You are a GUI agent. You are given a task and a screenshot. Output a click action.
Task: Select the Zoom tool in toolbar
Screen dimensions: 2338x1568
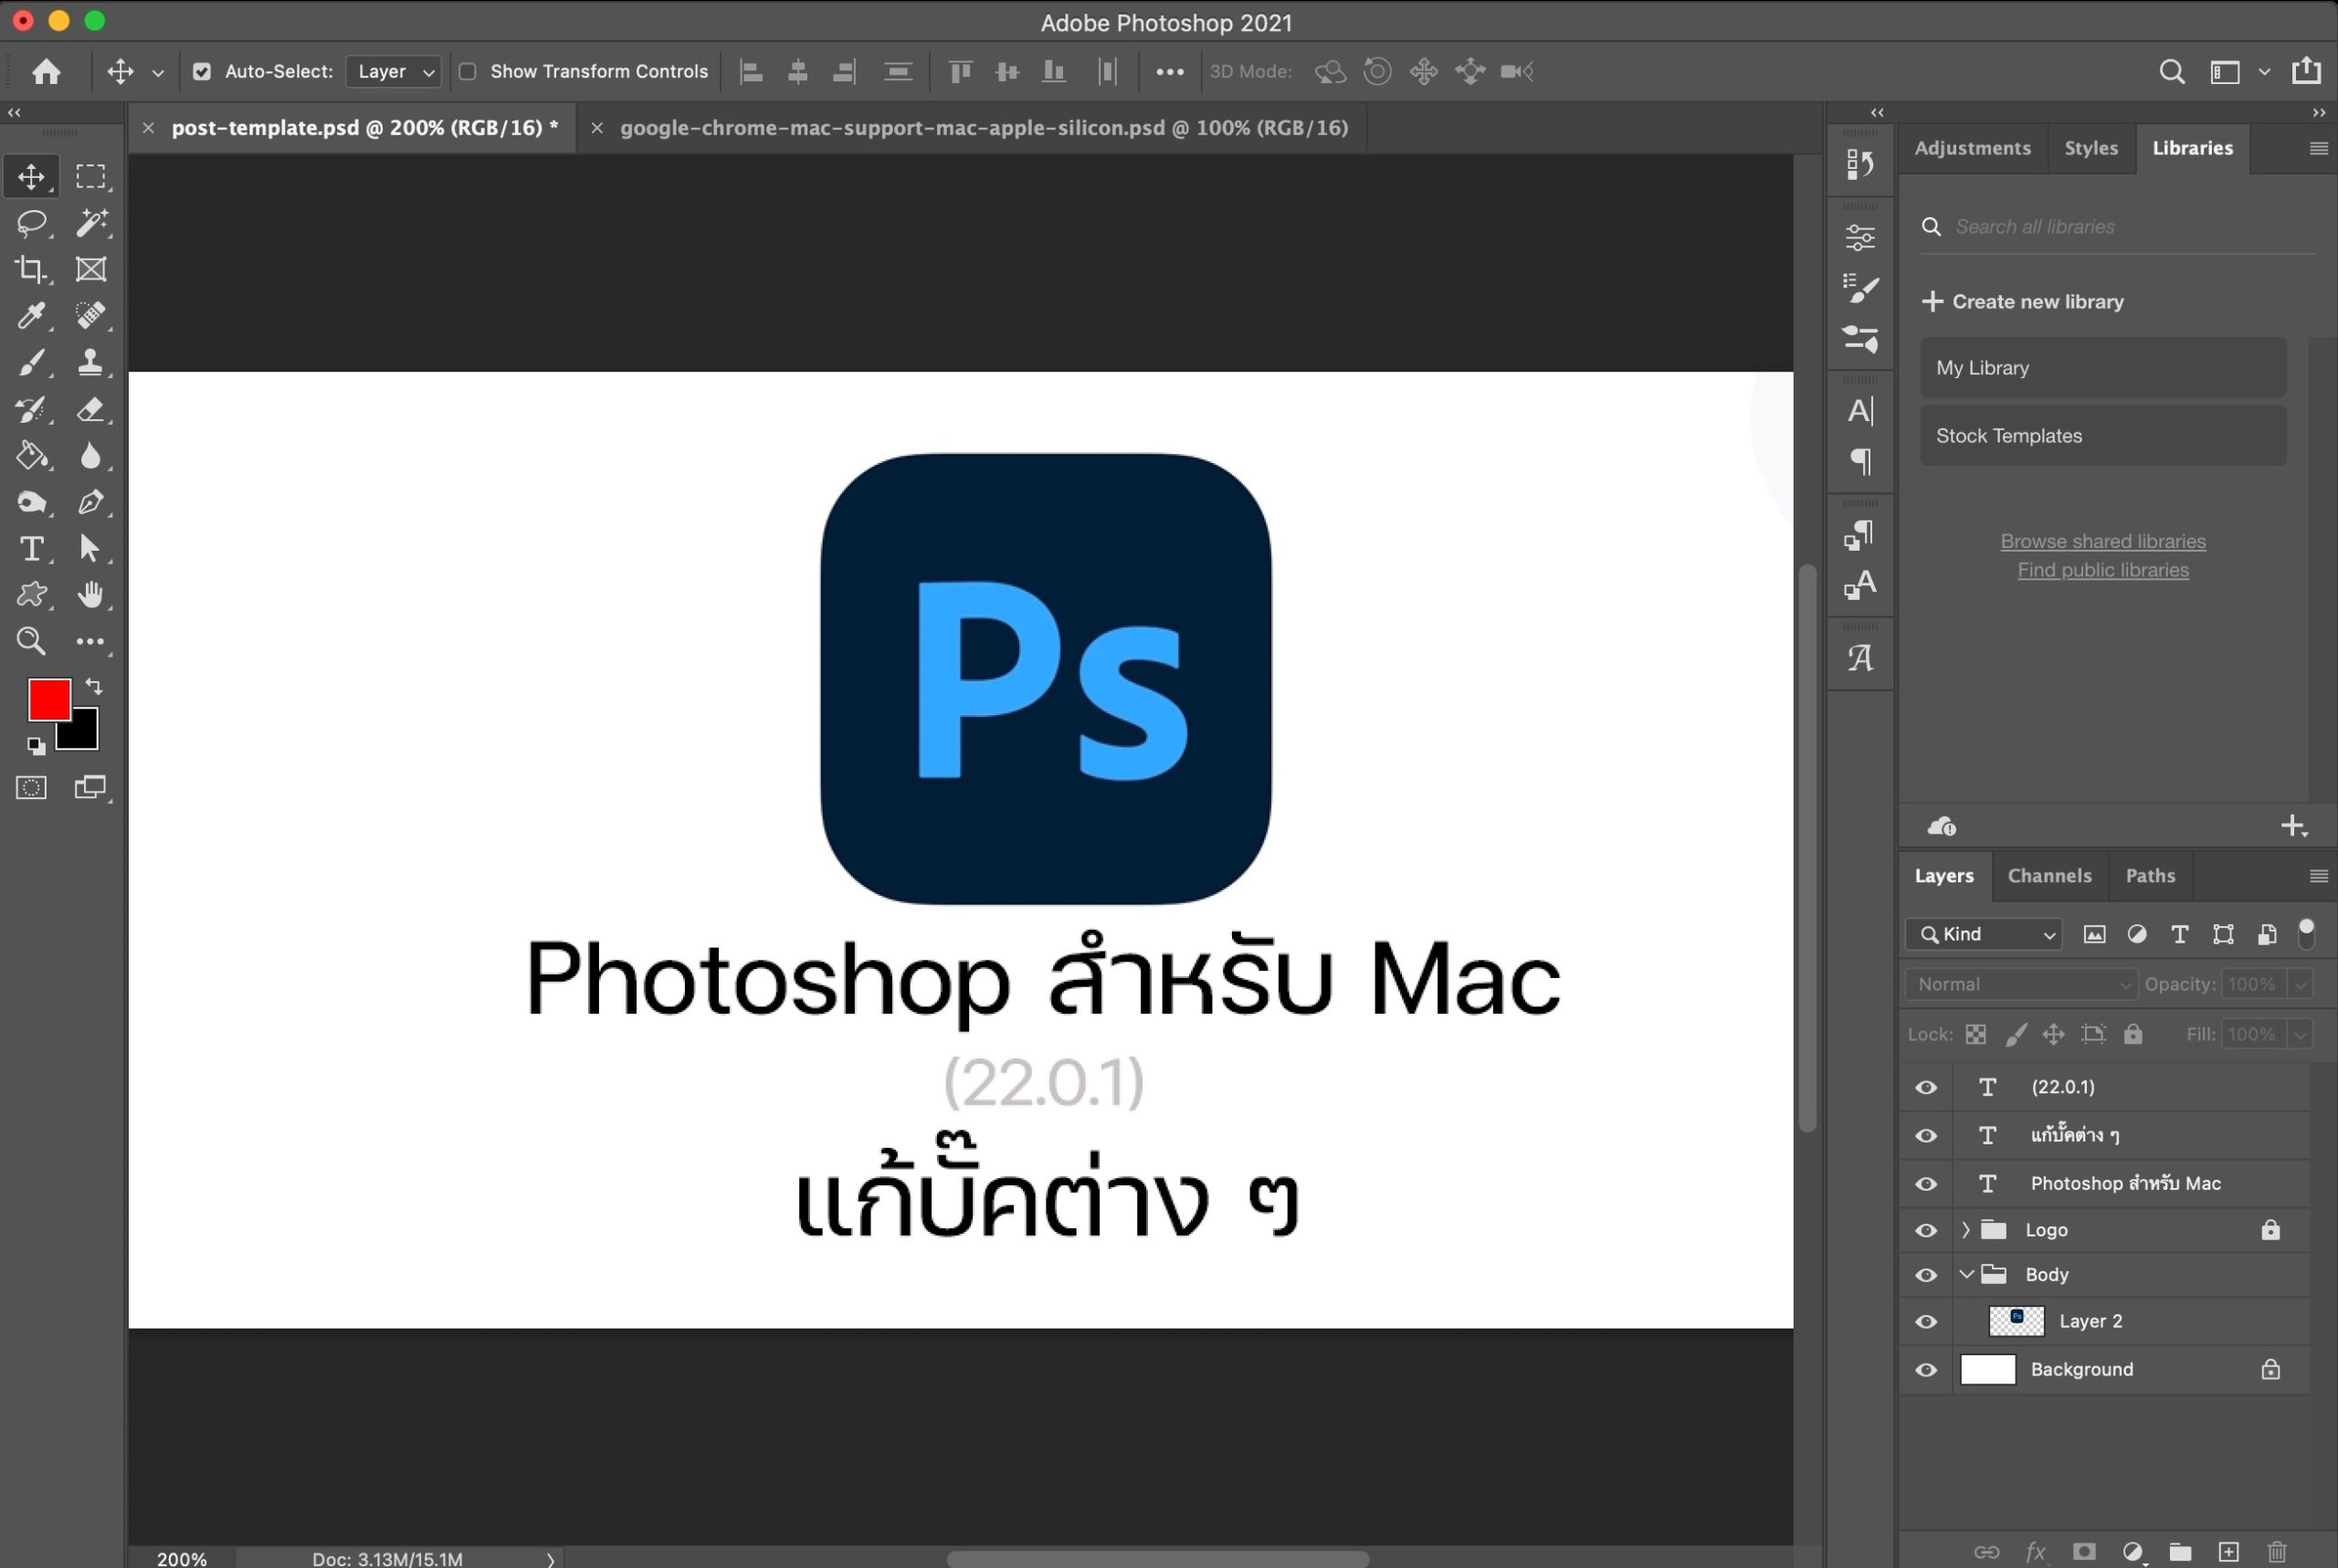(x=31, y=641)
